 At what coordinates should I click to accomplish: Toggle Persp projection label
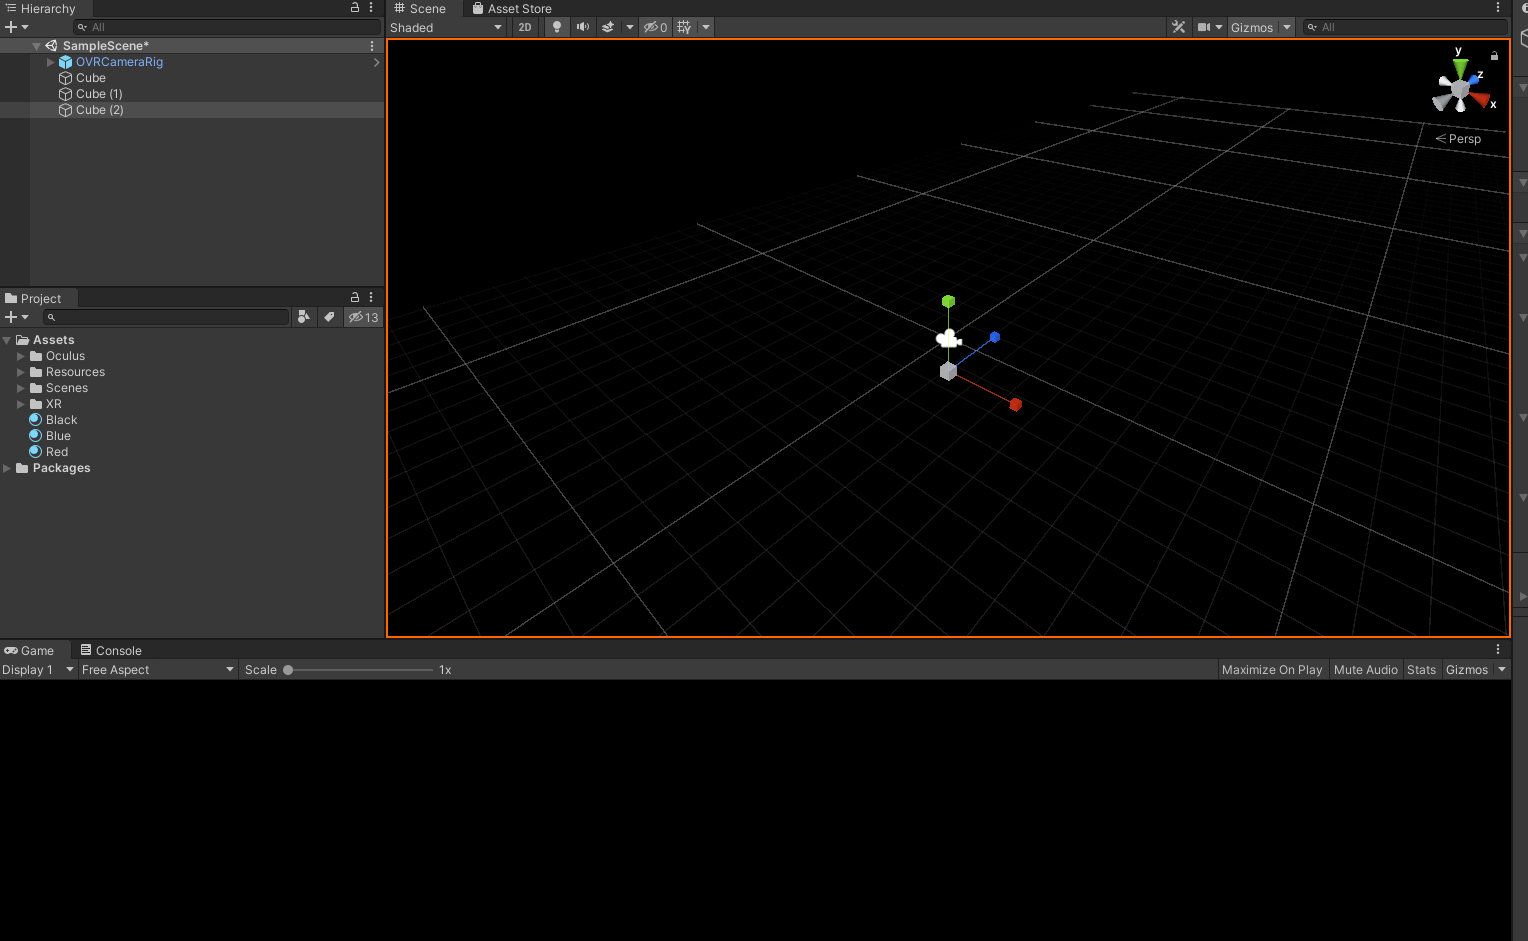point(1459,139)
